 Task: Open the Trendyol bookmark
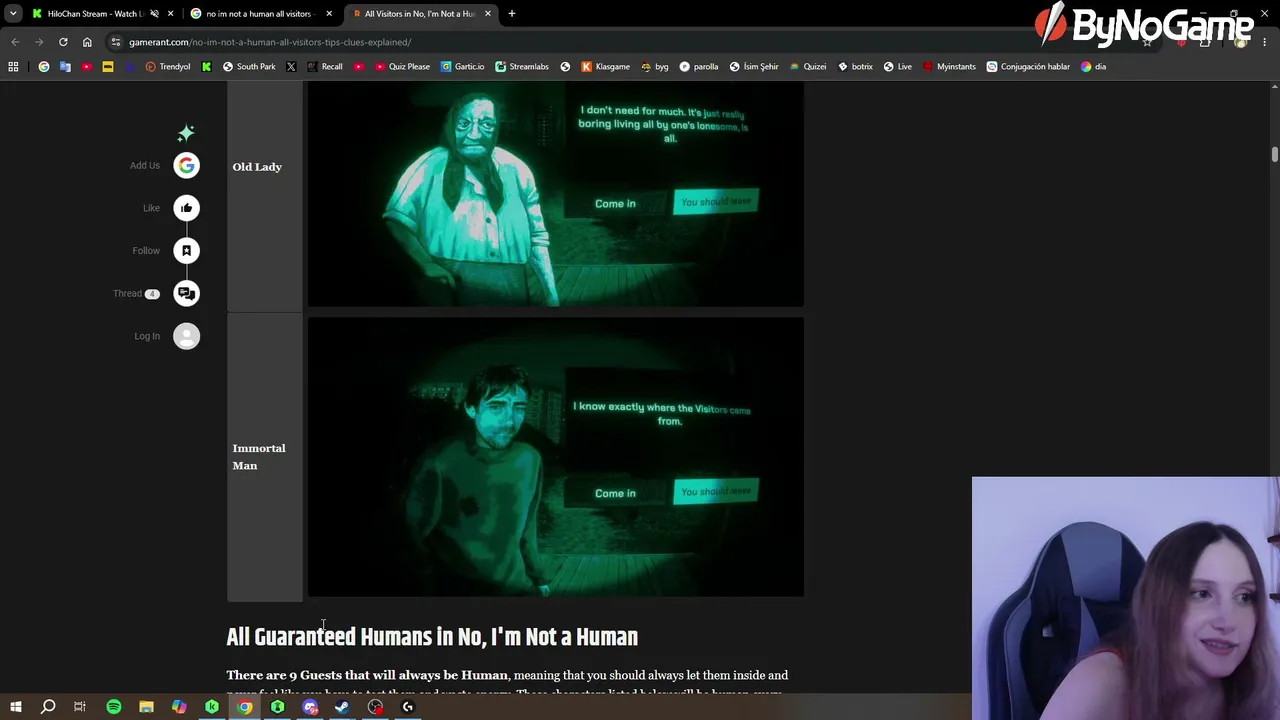coord(168,67)
